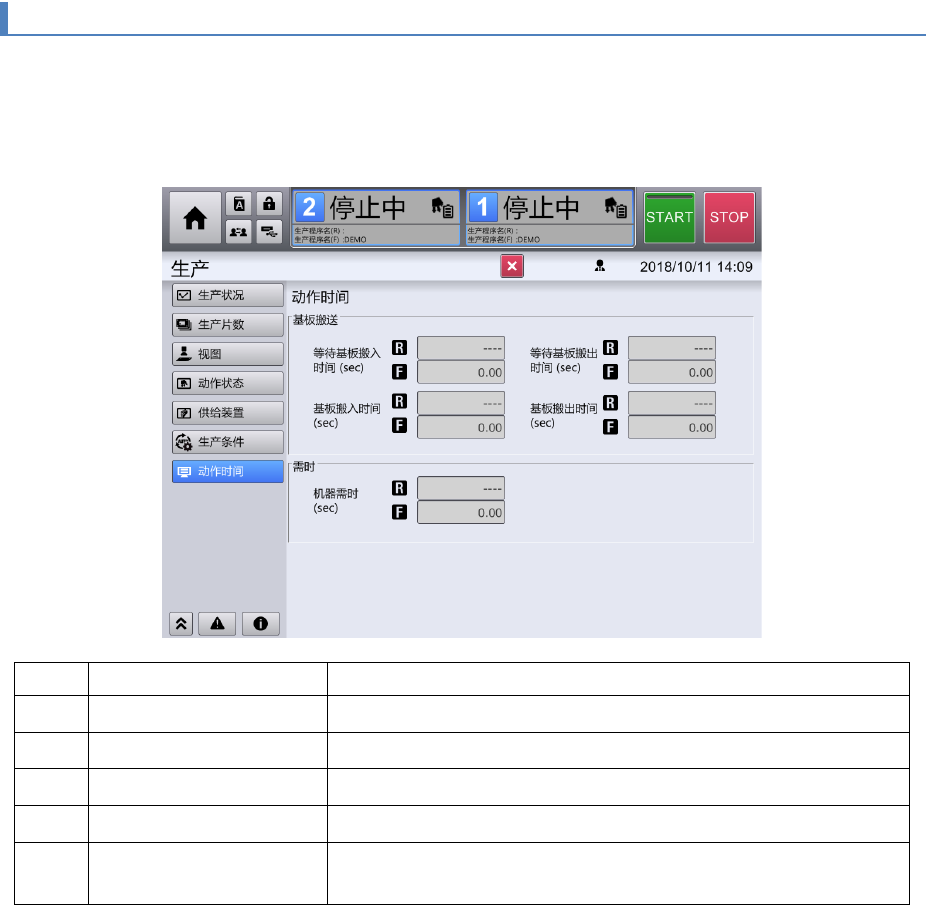The image size is (926, 905).
Task: Click F field for 基板搬入时间
Action: point(461,427)
